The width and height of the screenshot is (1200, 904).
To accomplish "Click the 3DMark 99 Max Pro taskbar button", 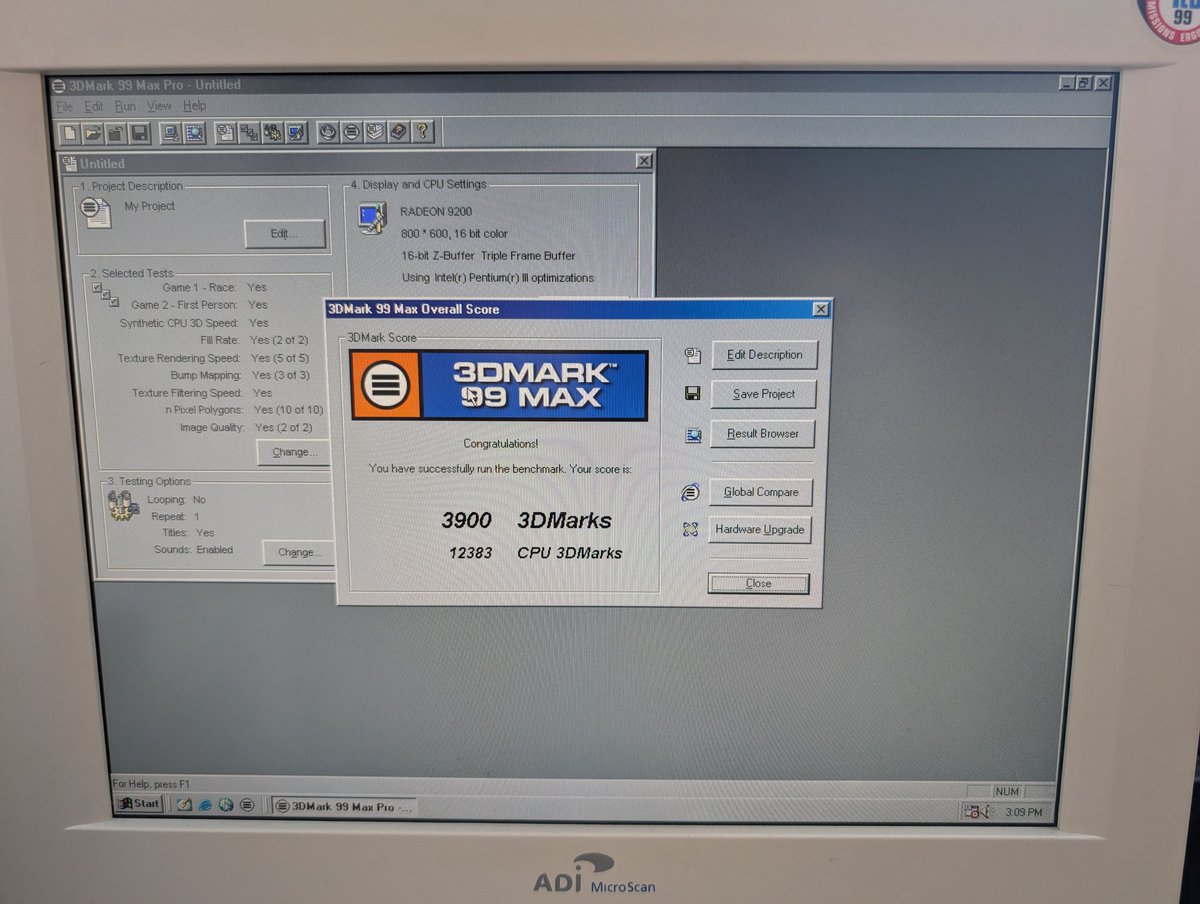I will [343, 806].
